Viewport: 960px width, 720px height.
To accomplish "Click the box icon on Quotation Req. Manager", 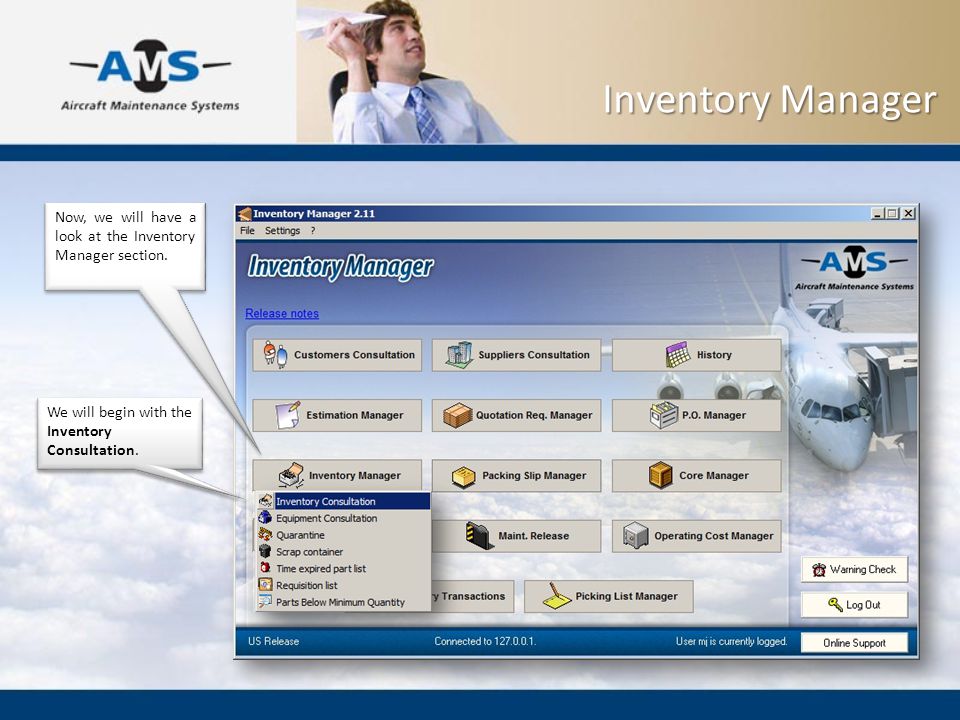I will [457, 415].
